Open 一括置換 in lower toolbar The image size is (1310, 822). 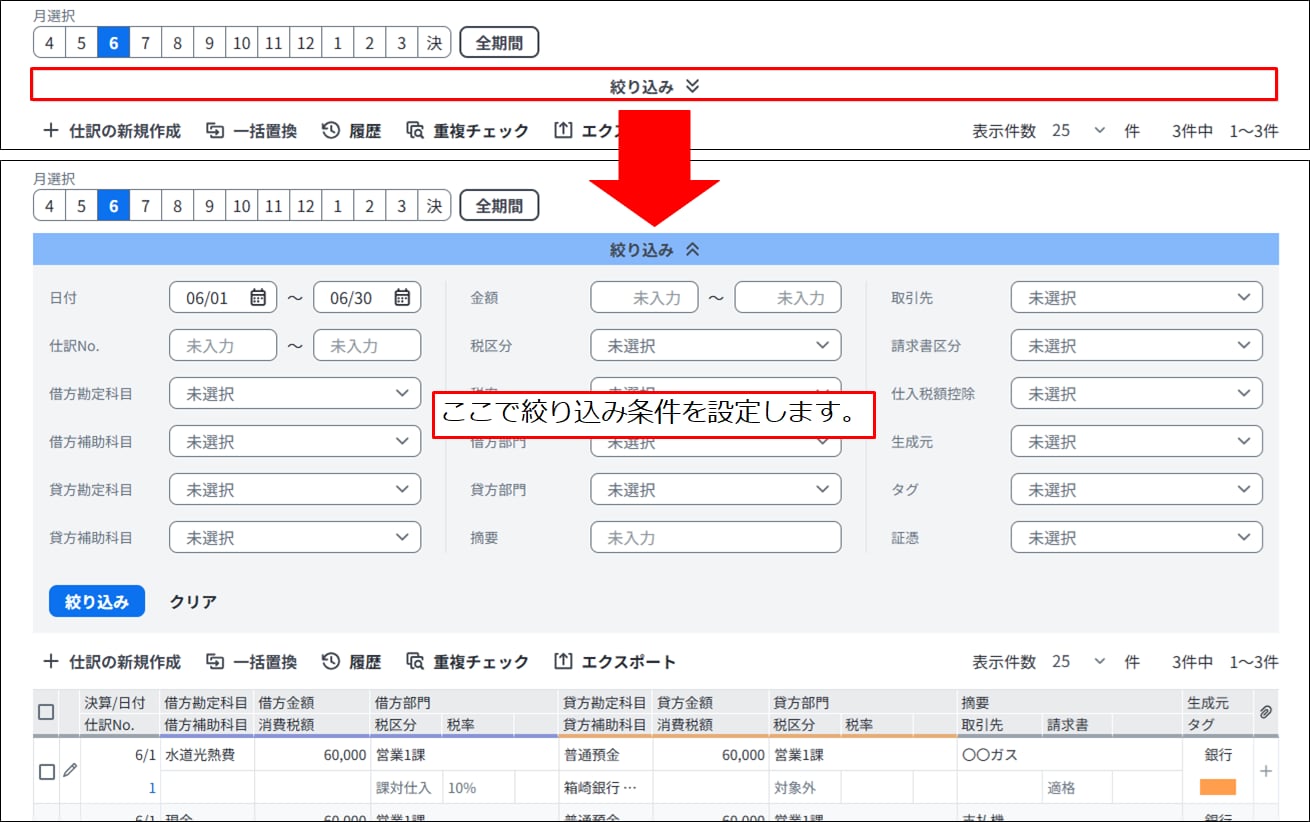pos(251,662)
